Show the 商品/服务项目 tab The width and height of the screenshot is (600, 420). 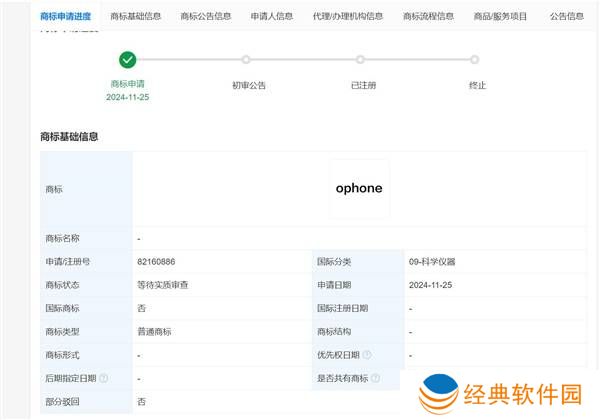point(502,16)
